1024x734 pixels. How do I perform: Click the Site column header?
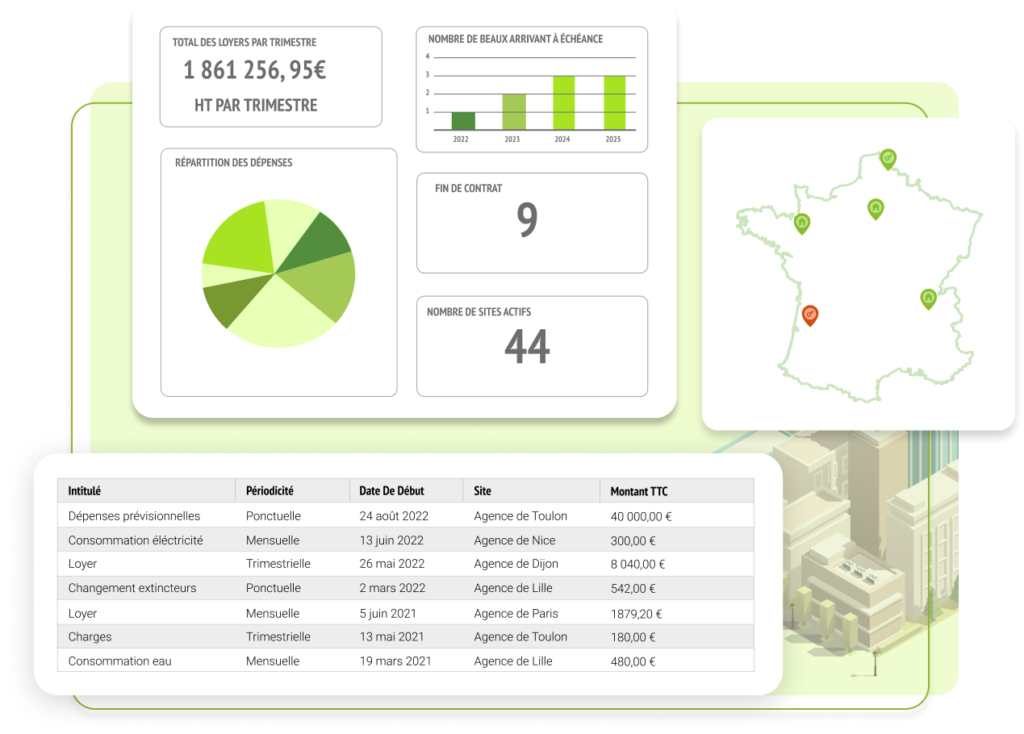482,491
